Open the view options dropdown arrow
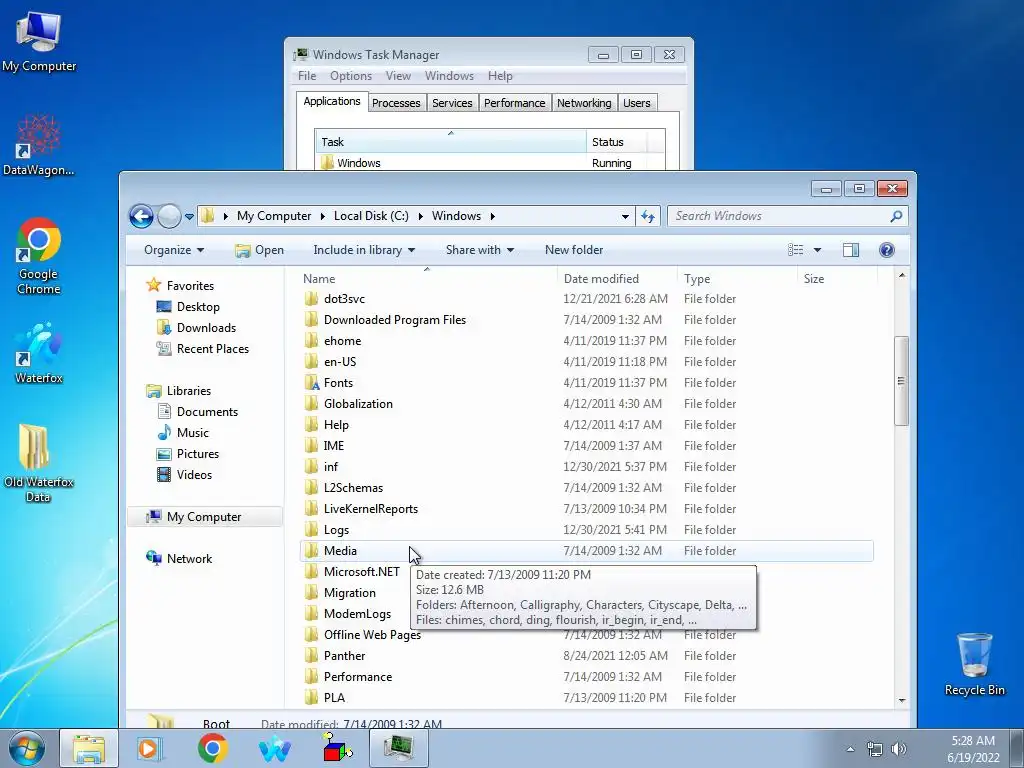Image resolution: width=1024 pixels, height=768 pixels. click(817, 250)
